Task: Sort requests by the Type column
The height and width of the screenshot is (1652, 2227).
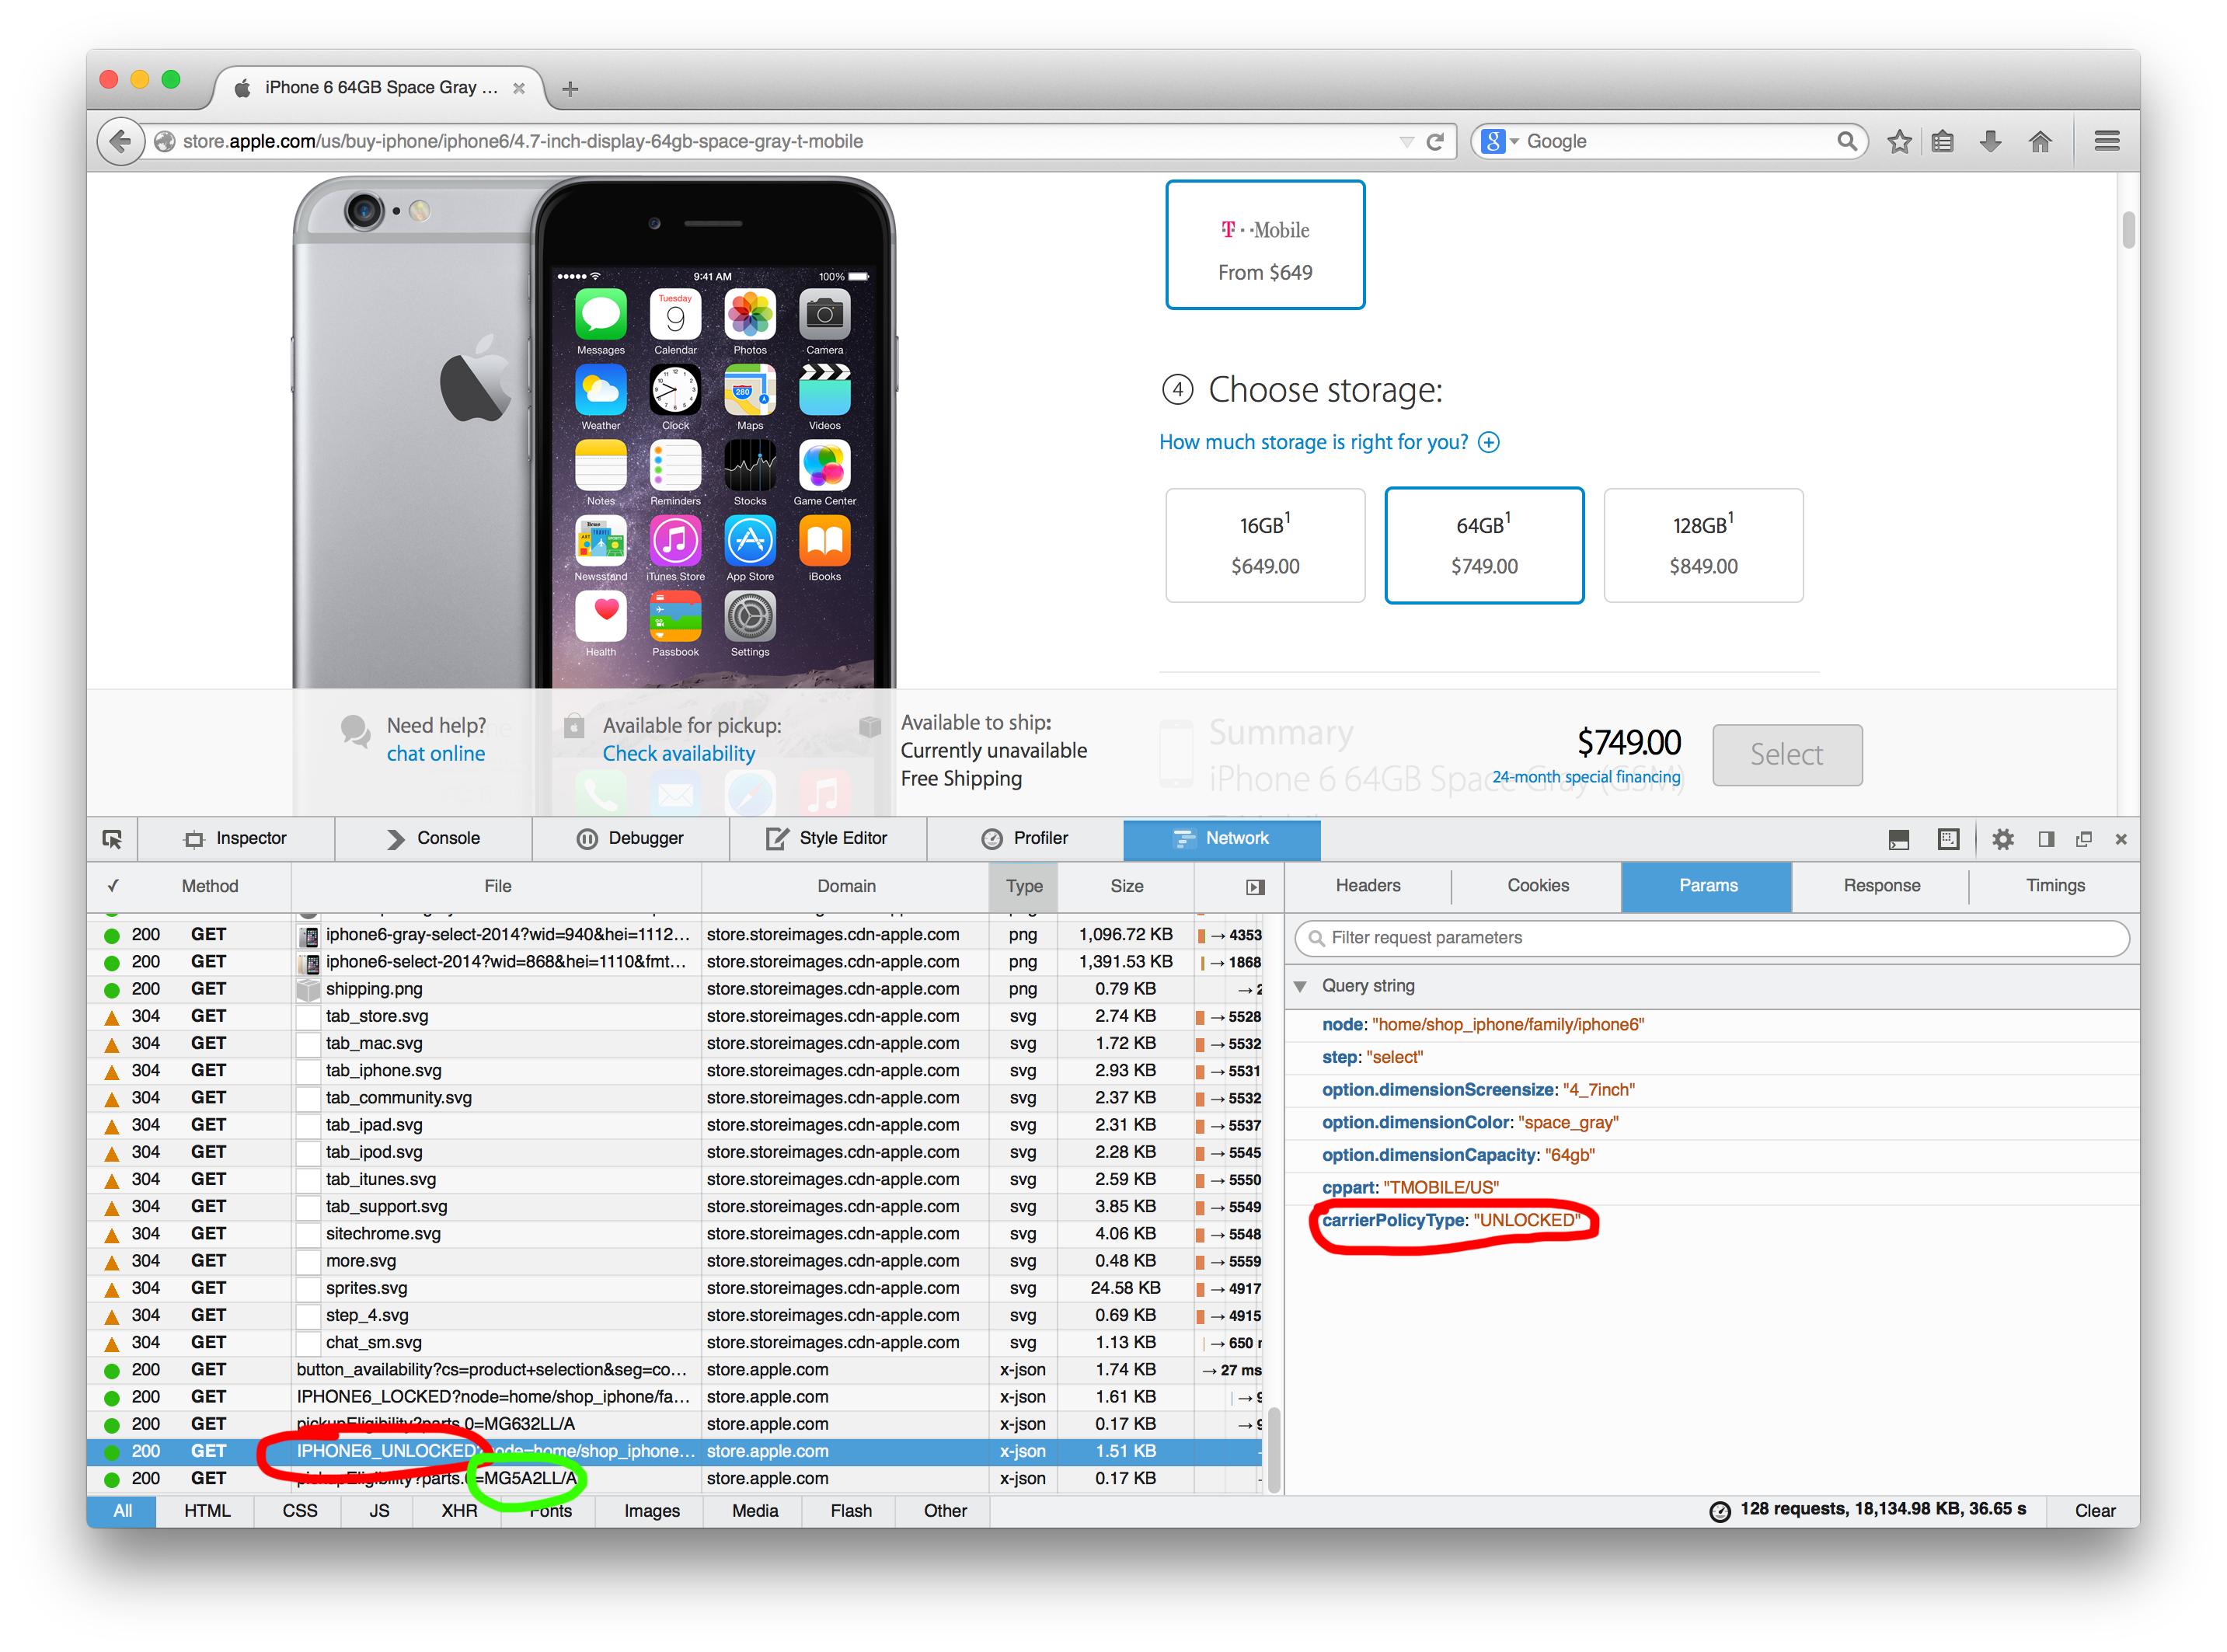Action: [1024, 887]
